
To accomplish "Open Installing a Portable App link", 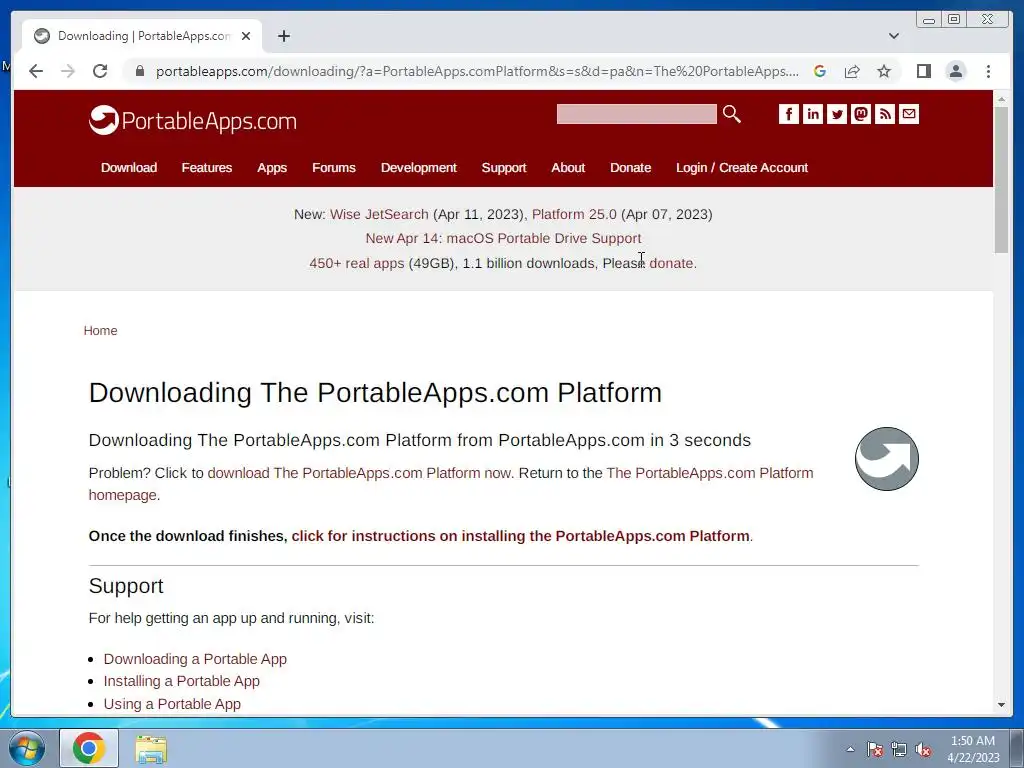I will click(182, 681).
